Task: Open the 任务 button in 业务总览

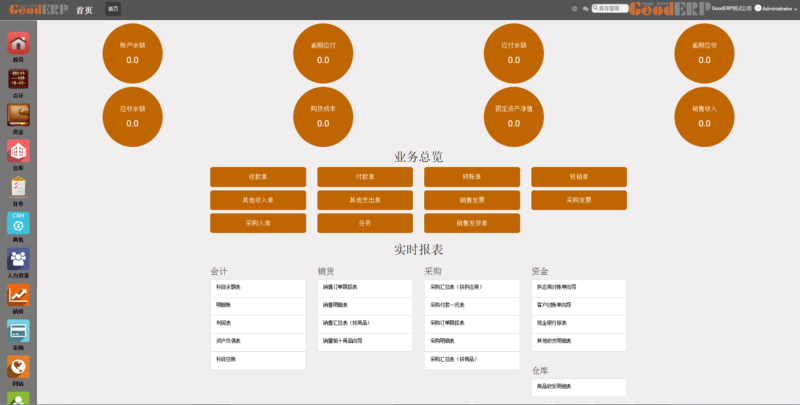Action: [x=365, y=223]
